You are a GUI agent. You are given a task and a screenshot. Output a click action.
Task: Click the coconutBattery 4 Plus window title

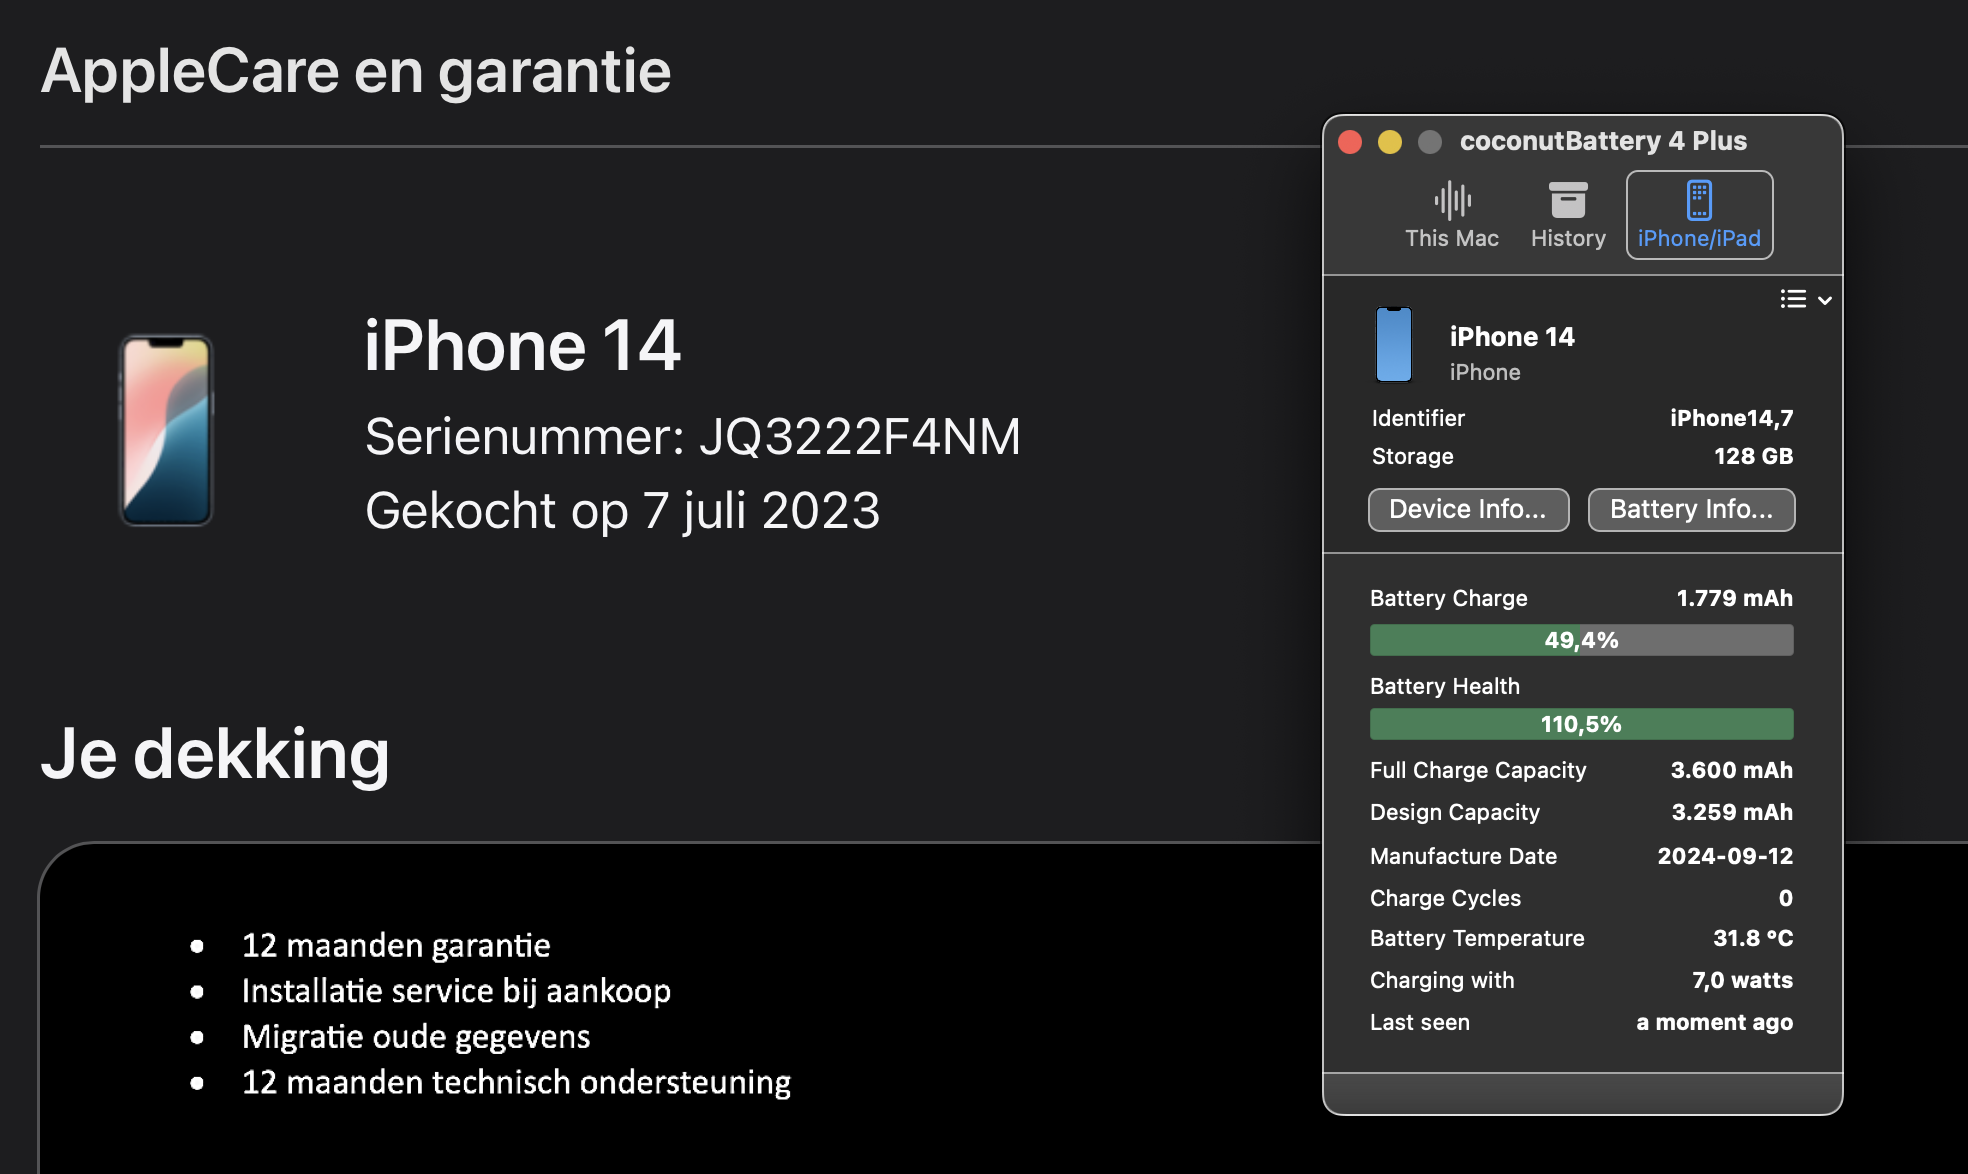[x=1603, y=141]
